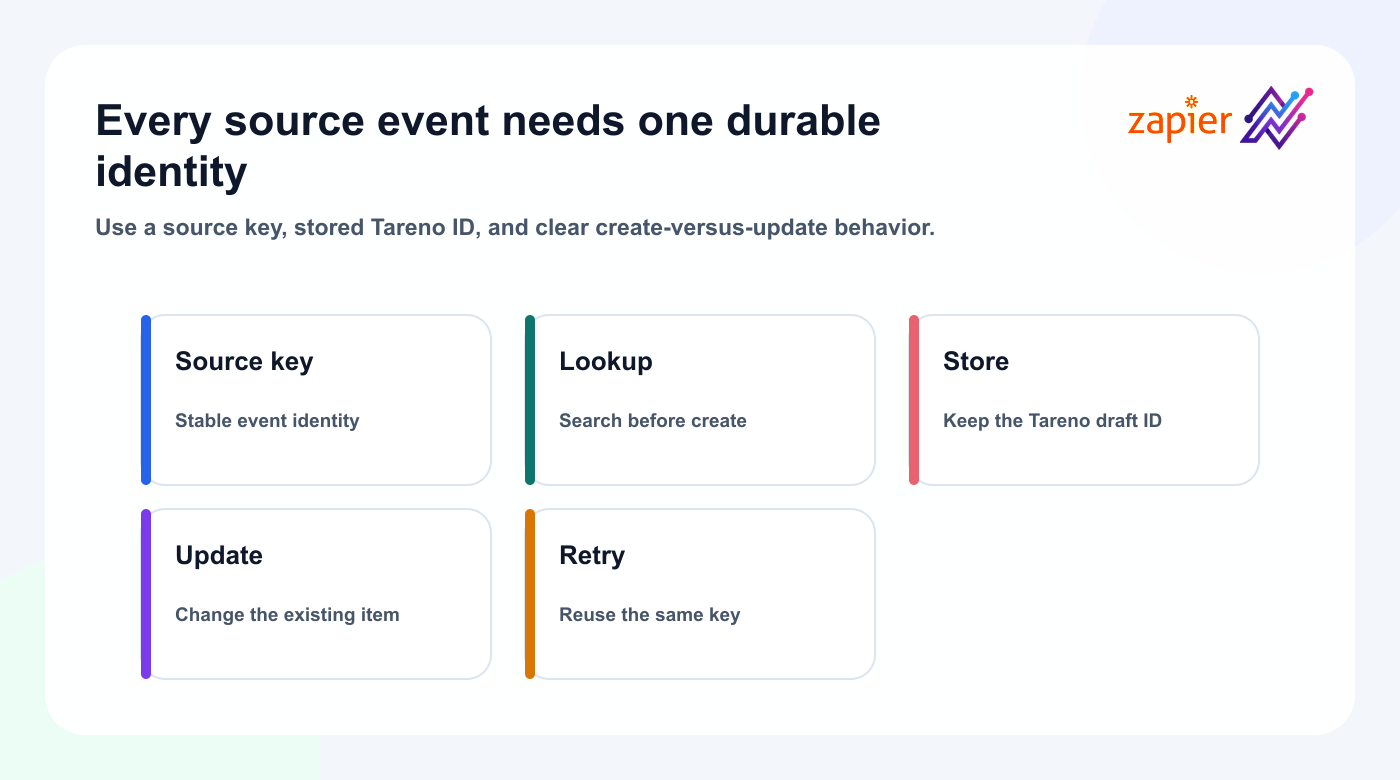1400x780 pixels.
Task: Open the Lookup card
Action: click(x=700, y=400)
